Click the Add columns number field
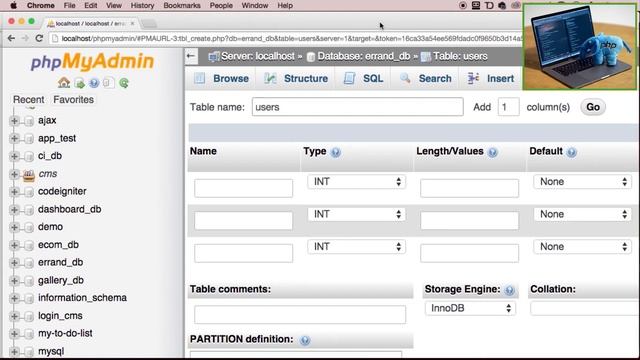This screenshot has height=360, width=640. point(508,107)
